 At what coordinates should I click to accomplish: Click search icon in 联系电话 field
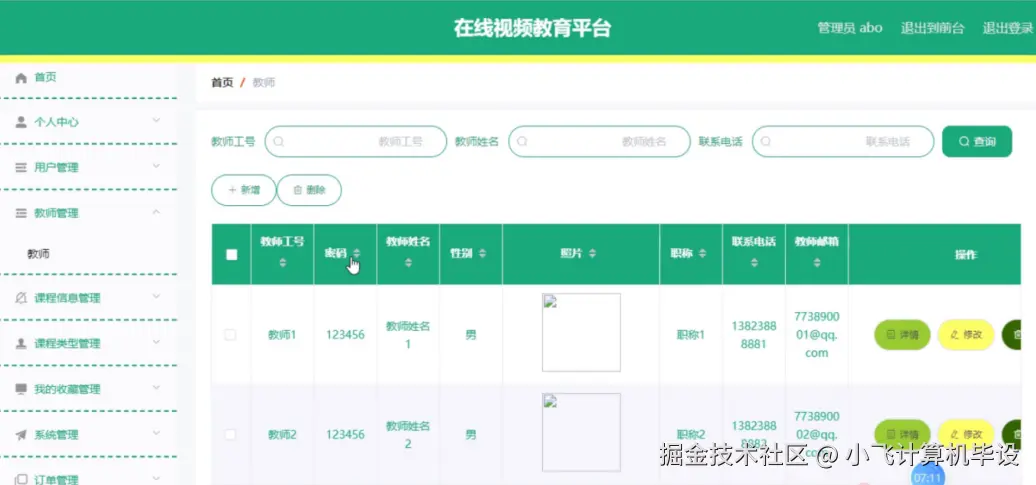point(766,141)
